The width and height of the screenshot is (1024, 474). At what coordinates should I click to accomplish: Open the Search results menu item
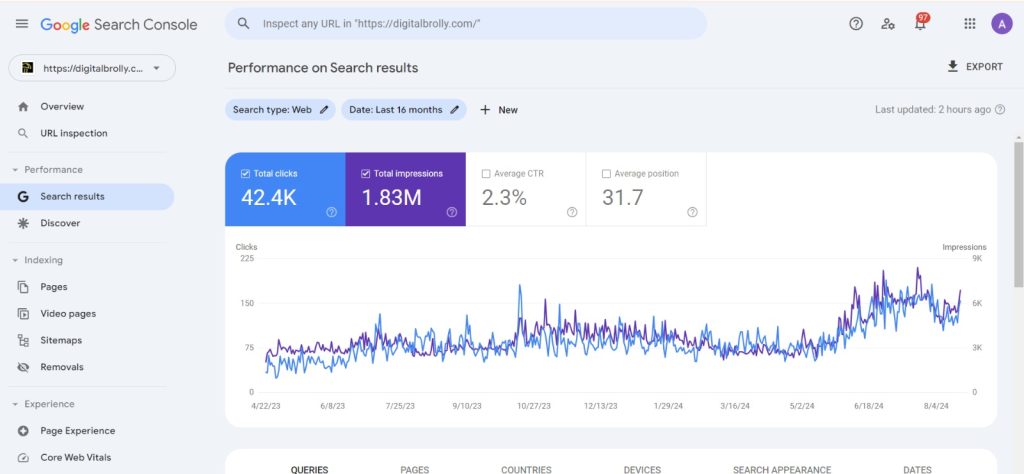[x=87, y=197]
